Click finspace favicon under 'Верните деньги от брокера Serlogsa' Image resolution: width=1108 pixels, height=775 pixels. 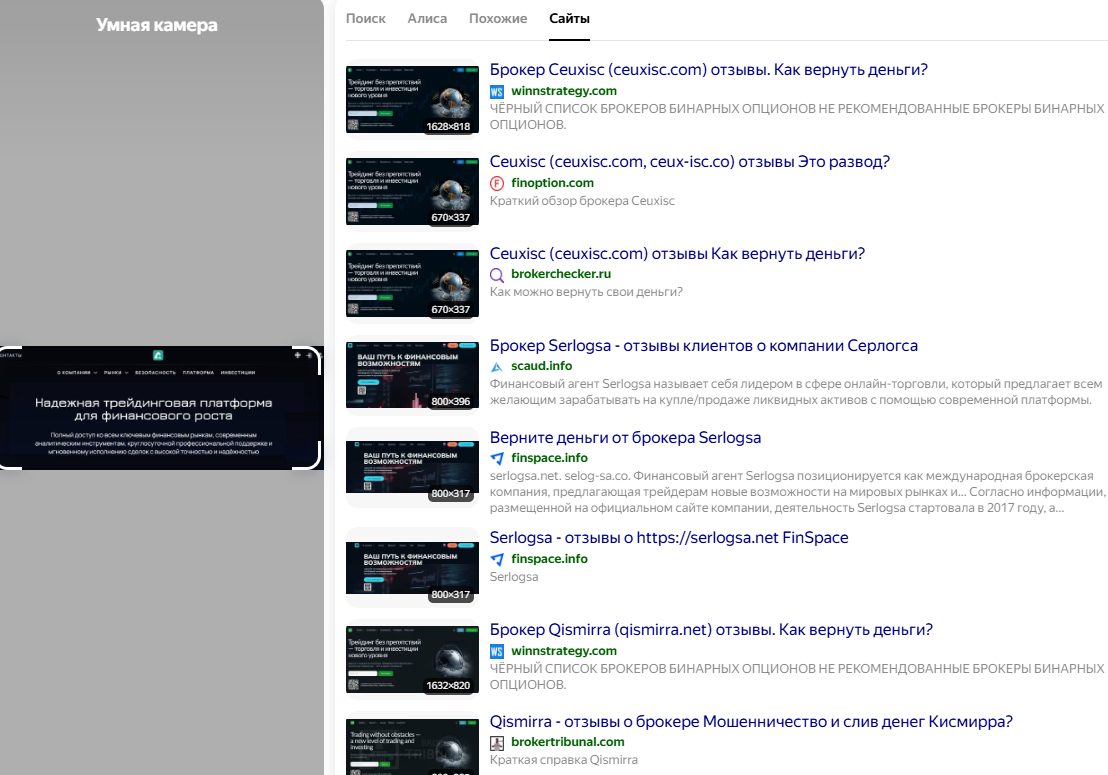pos(497,458)
